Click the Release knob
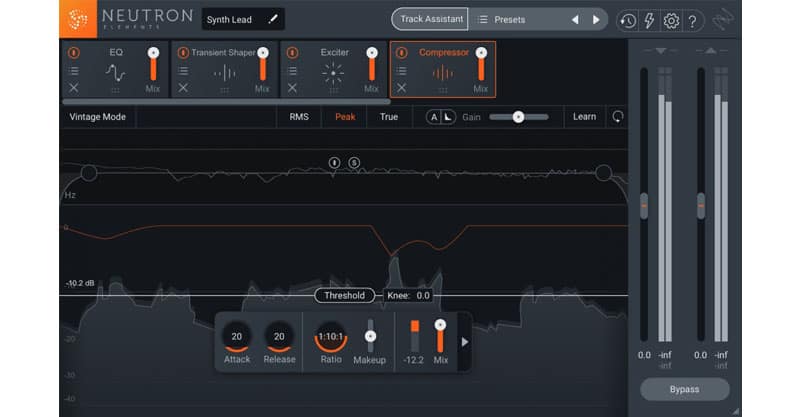This screenshot has height=417, width=800. pyautogui.click(x=279, y=337)
